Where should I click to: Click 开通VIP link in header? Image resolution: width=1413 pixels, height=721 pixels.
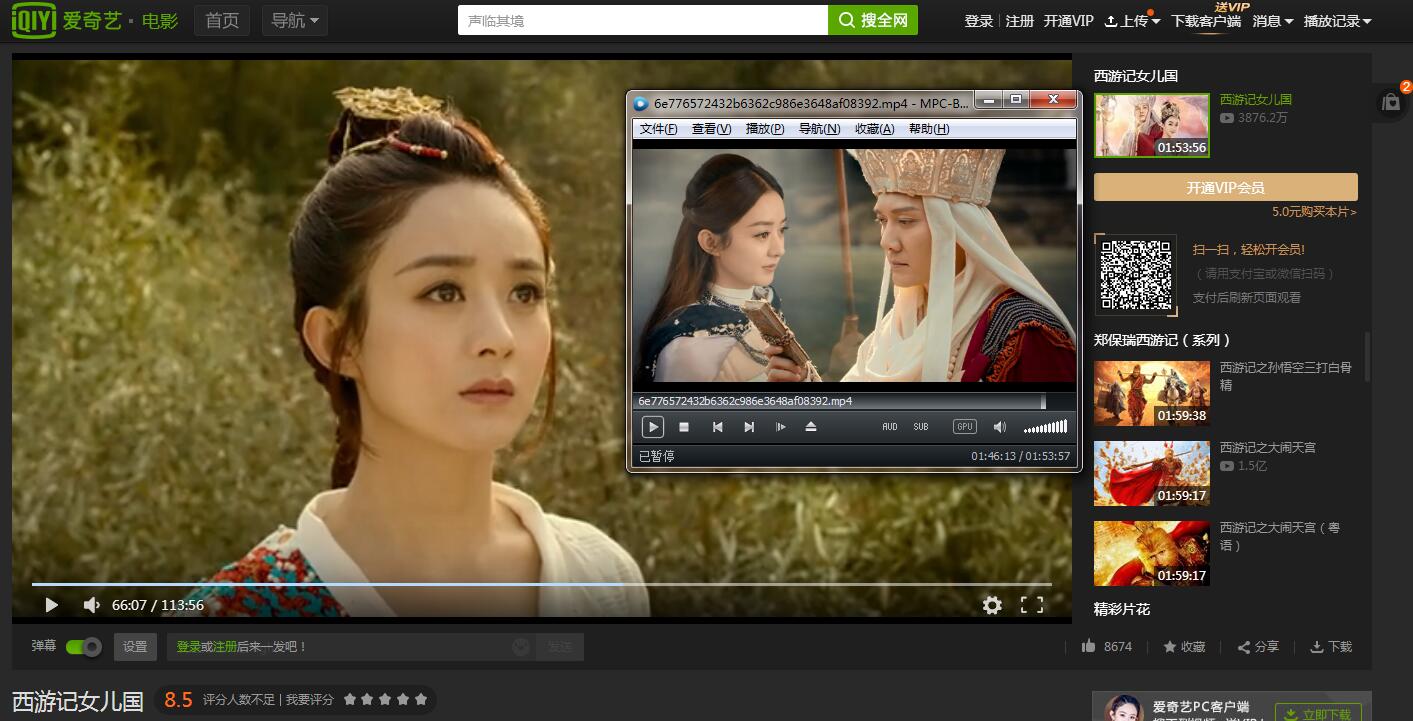click(1069, 21)
